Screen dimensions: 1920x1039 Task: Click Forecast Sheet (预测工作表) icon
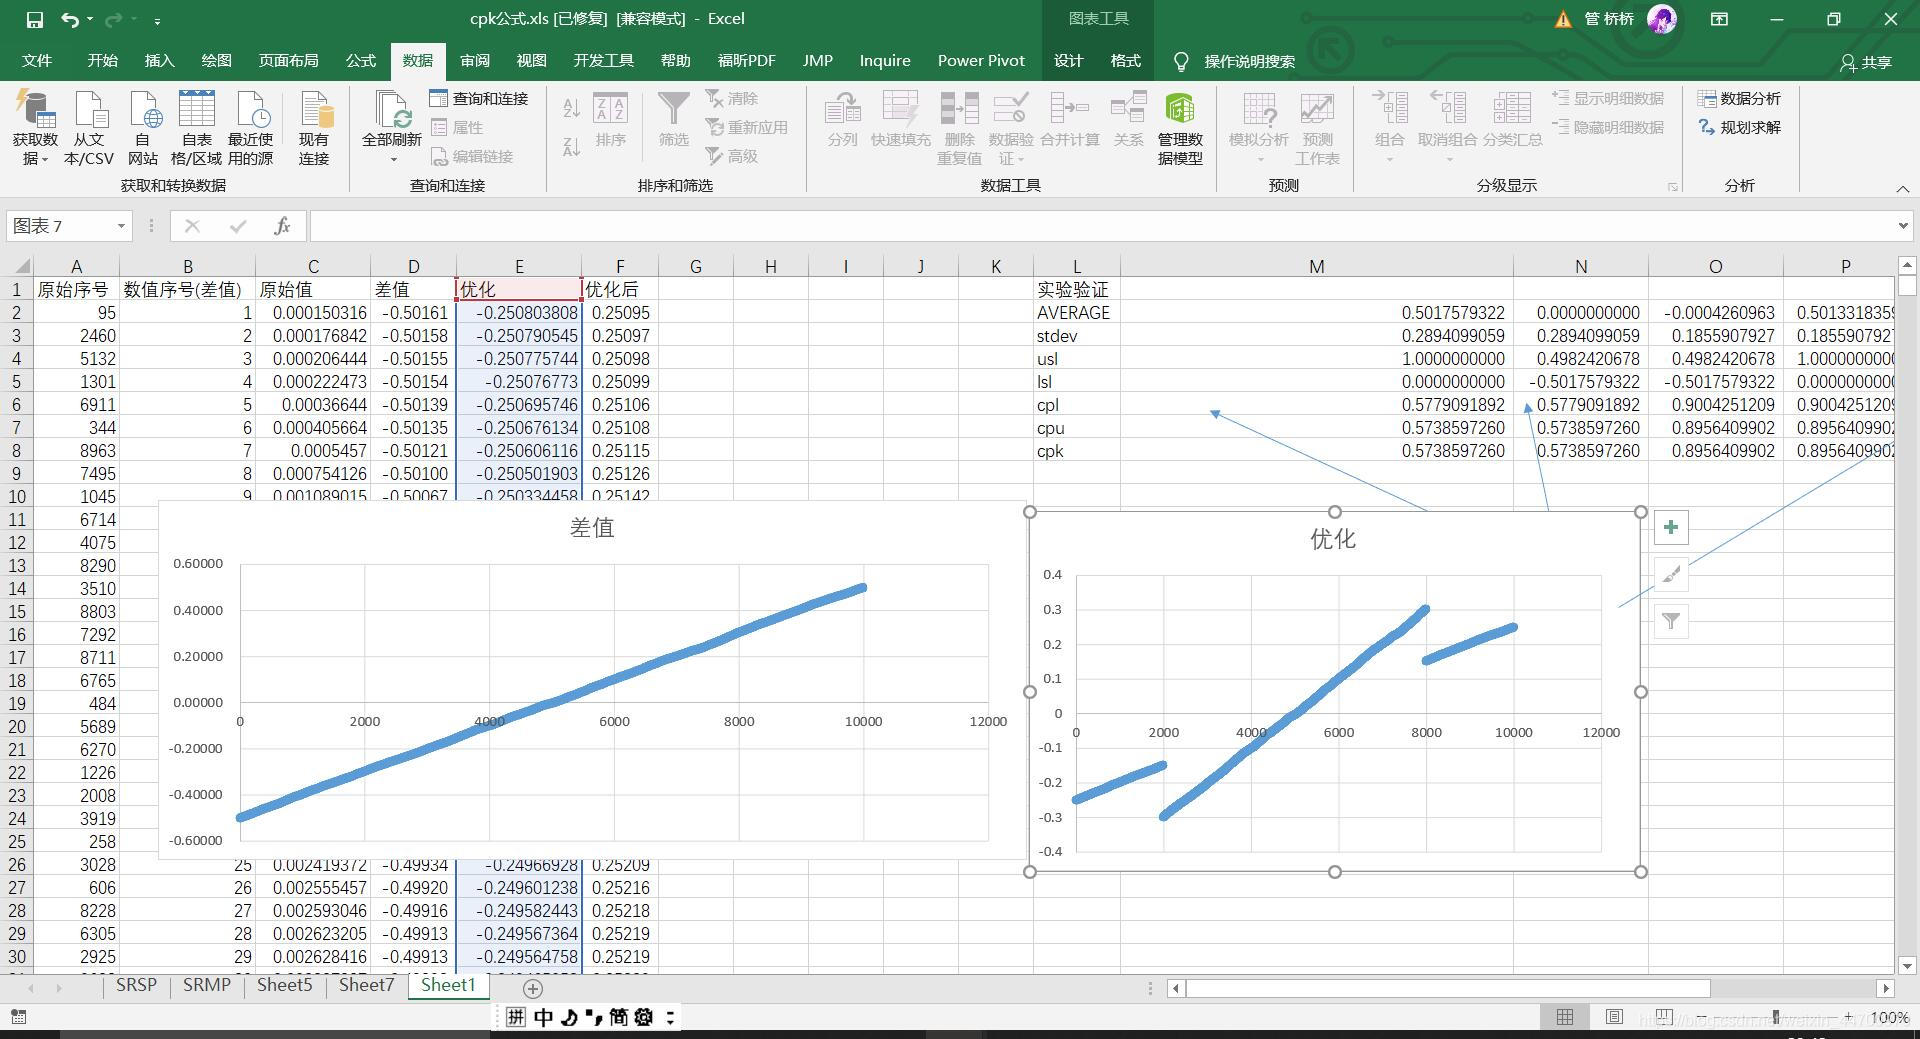[x=1317, y=129]
